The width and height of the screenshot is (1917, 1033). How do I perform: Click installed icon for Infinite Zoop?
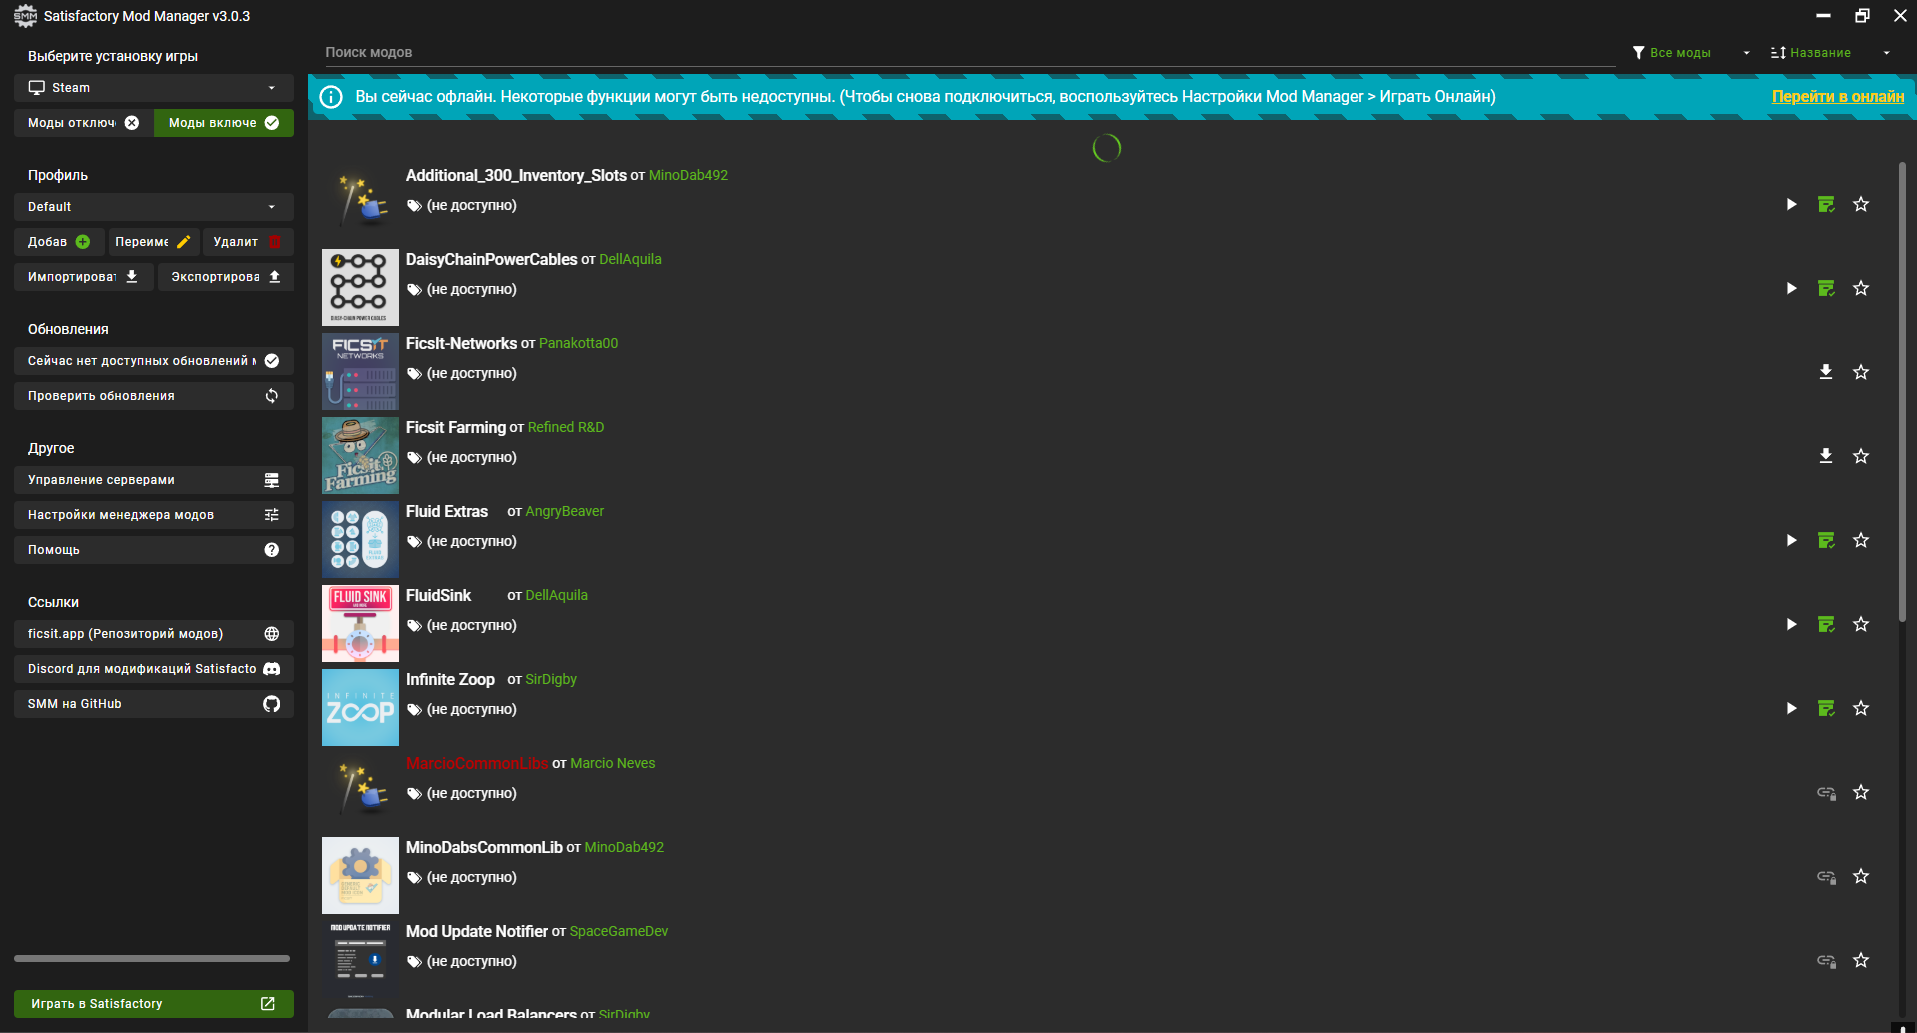[x=1826, y=708]
